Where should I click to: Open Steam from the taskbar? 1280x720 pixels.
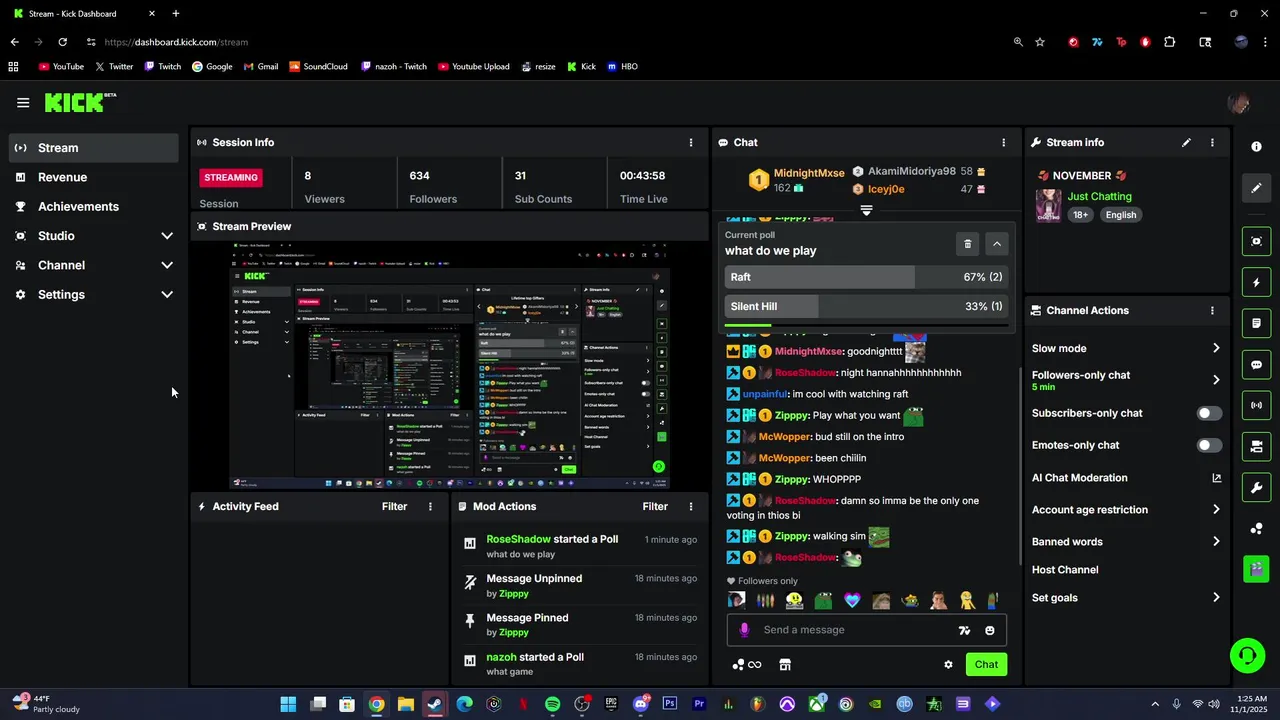tap(435, 704)
